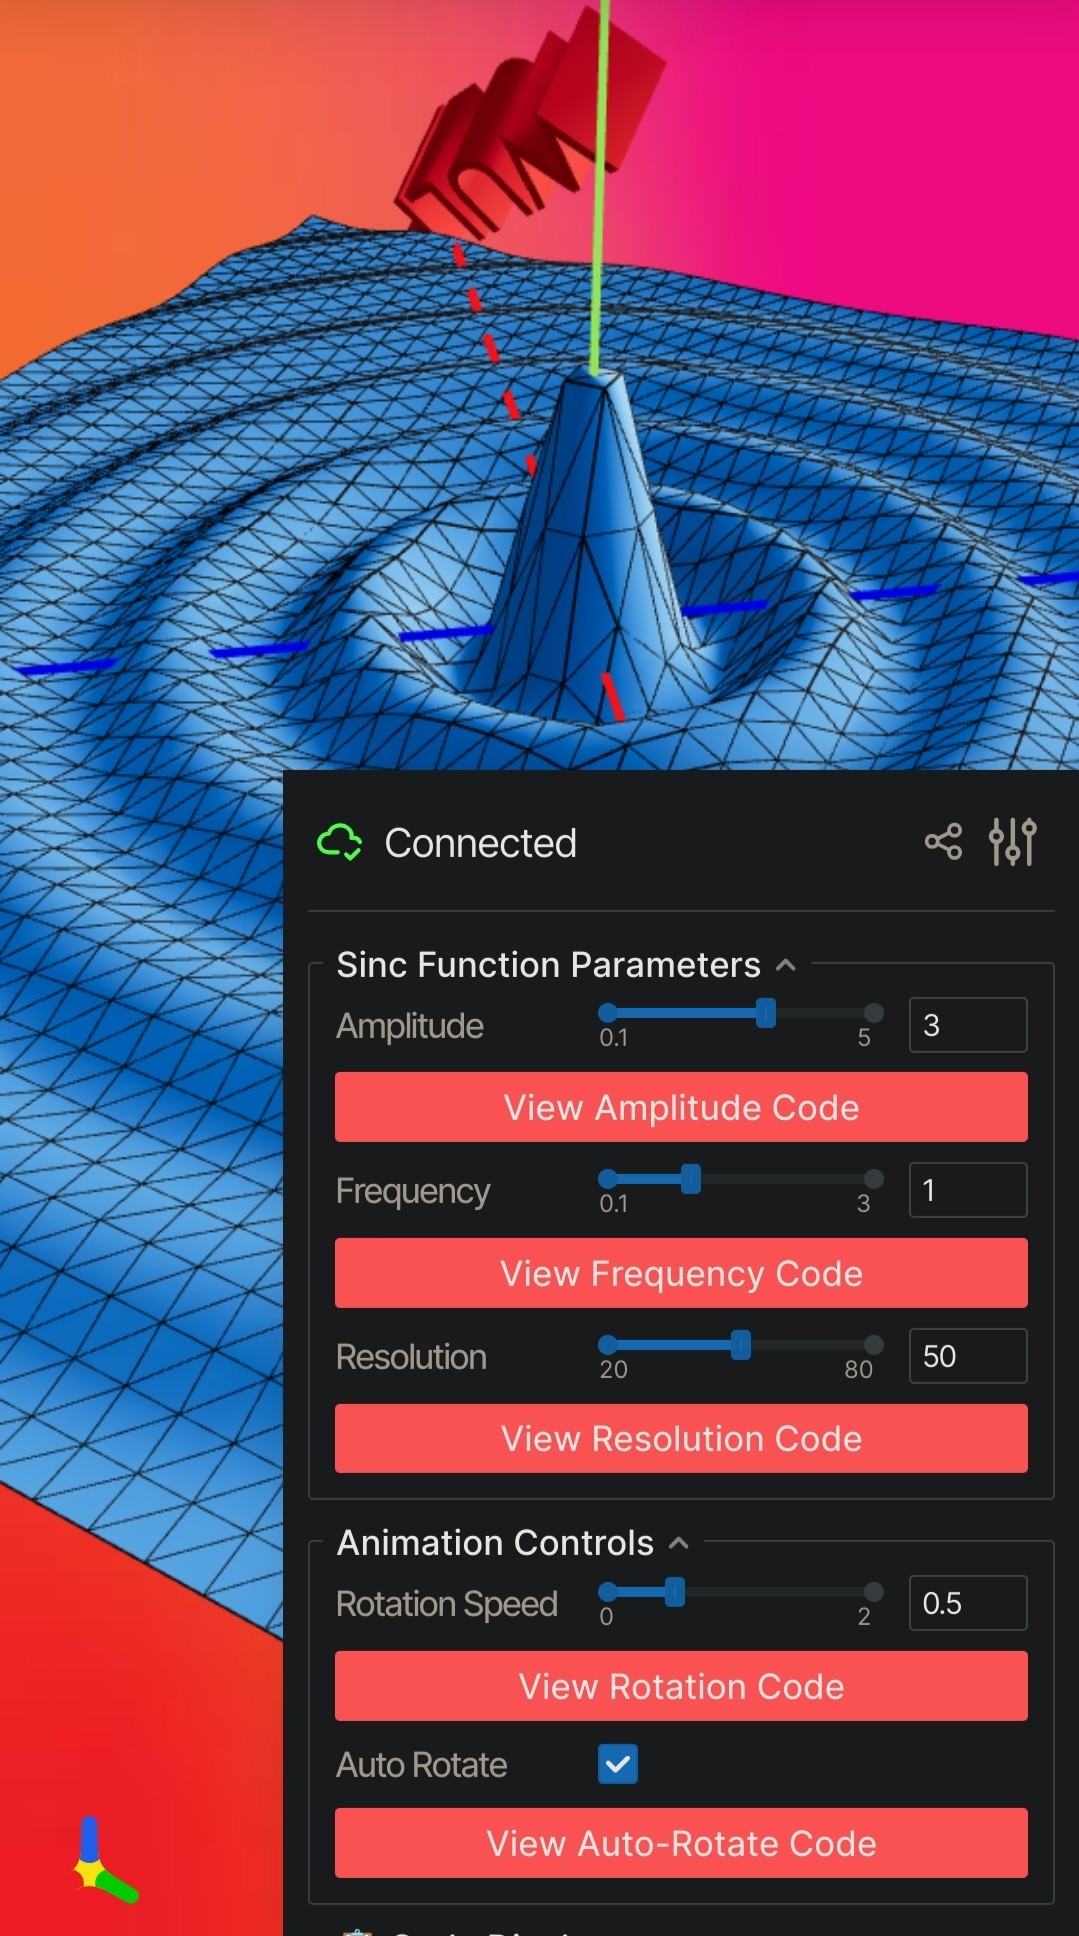Focus the Resolution number field showing 50
The image size is (1079, 1936).
[x=967, y=1356]
